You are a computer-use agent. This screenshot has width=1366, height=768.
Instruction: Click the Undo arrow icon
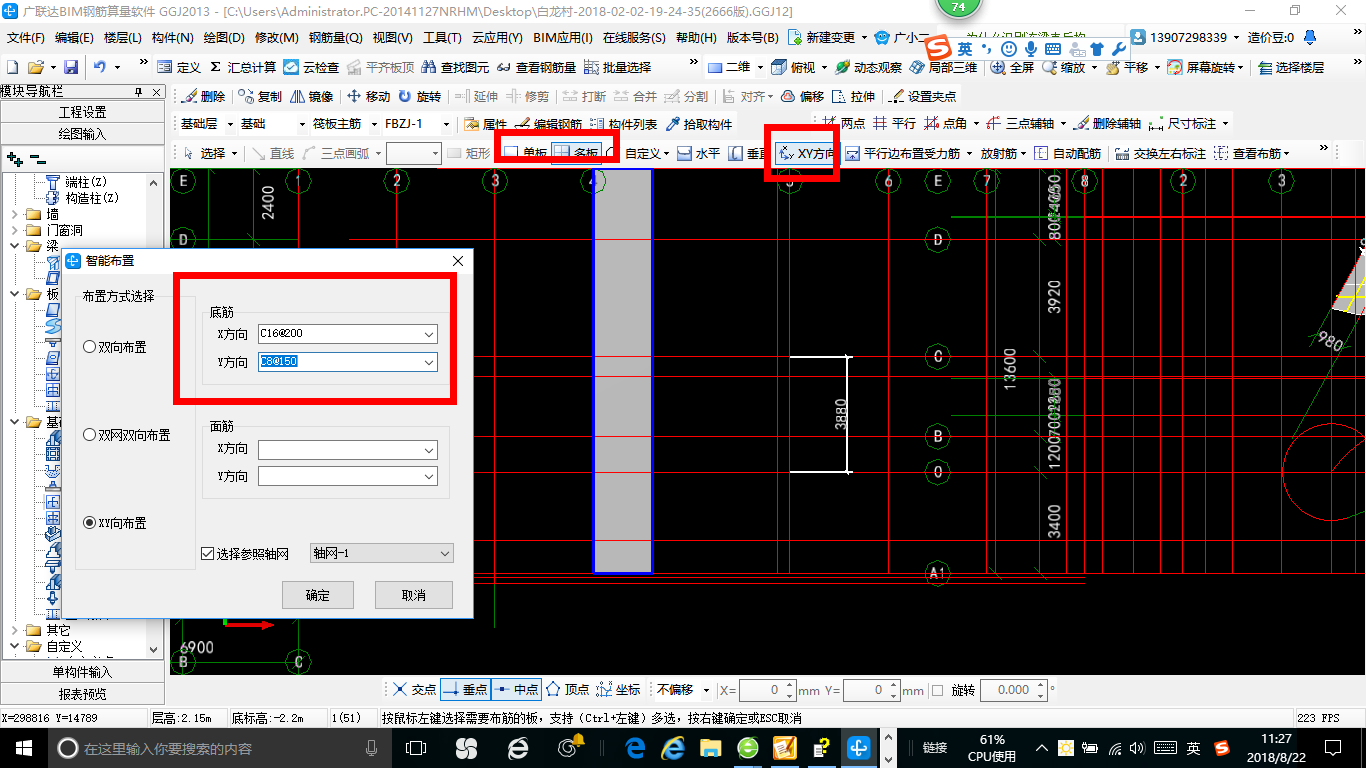click(100, 67)
